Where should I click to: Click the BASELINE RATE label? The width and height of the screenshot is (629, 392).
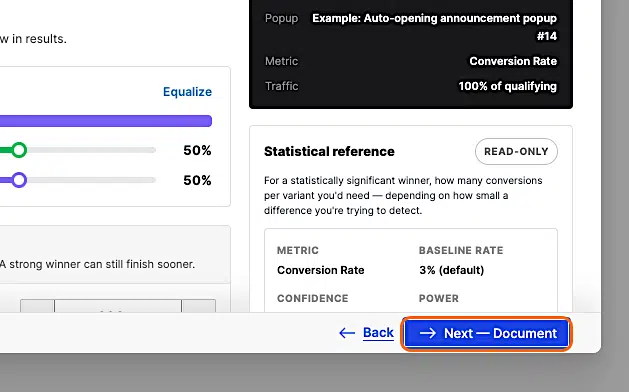[x=461, y=250]
